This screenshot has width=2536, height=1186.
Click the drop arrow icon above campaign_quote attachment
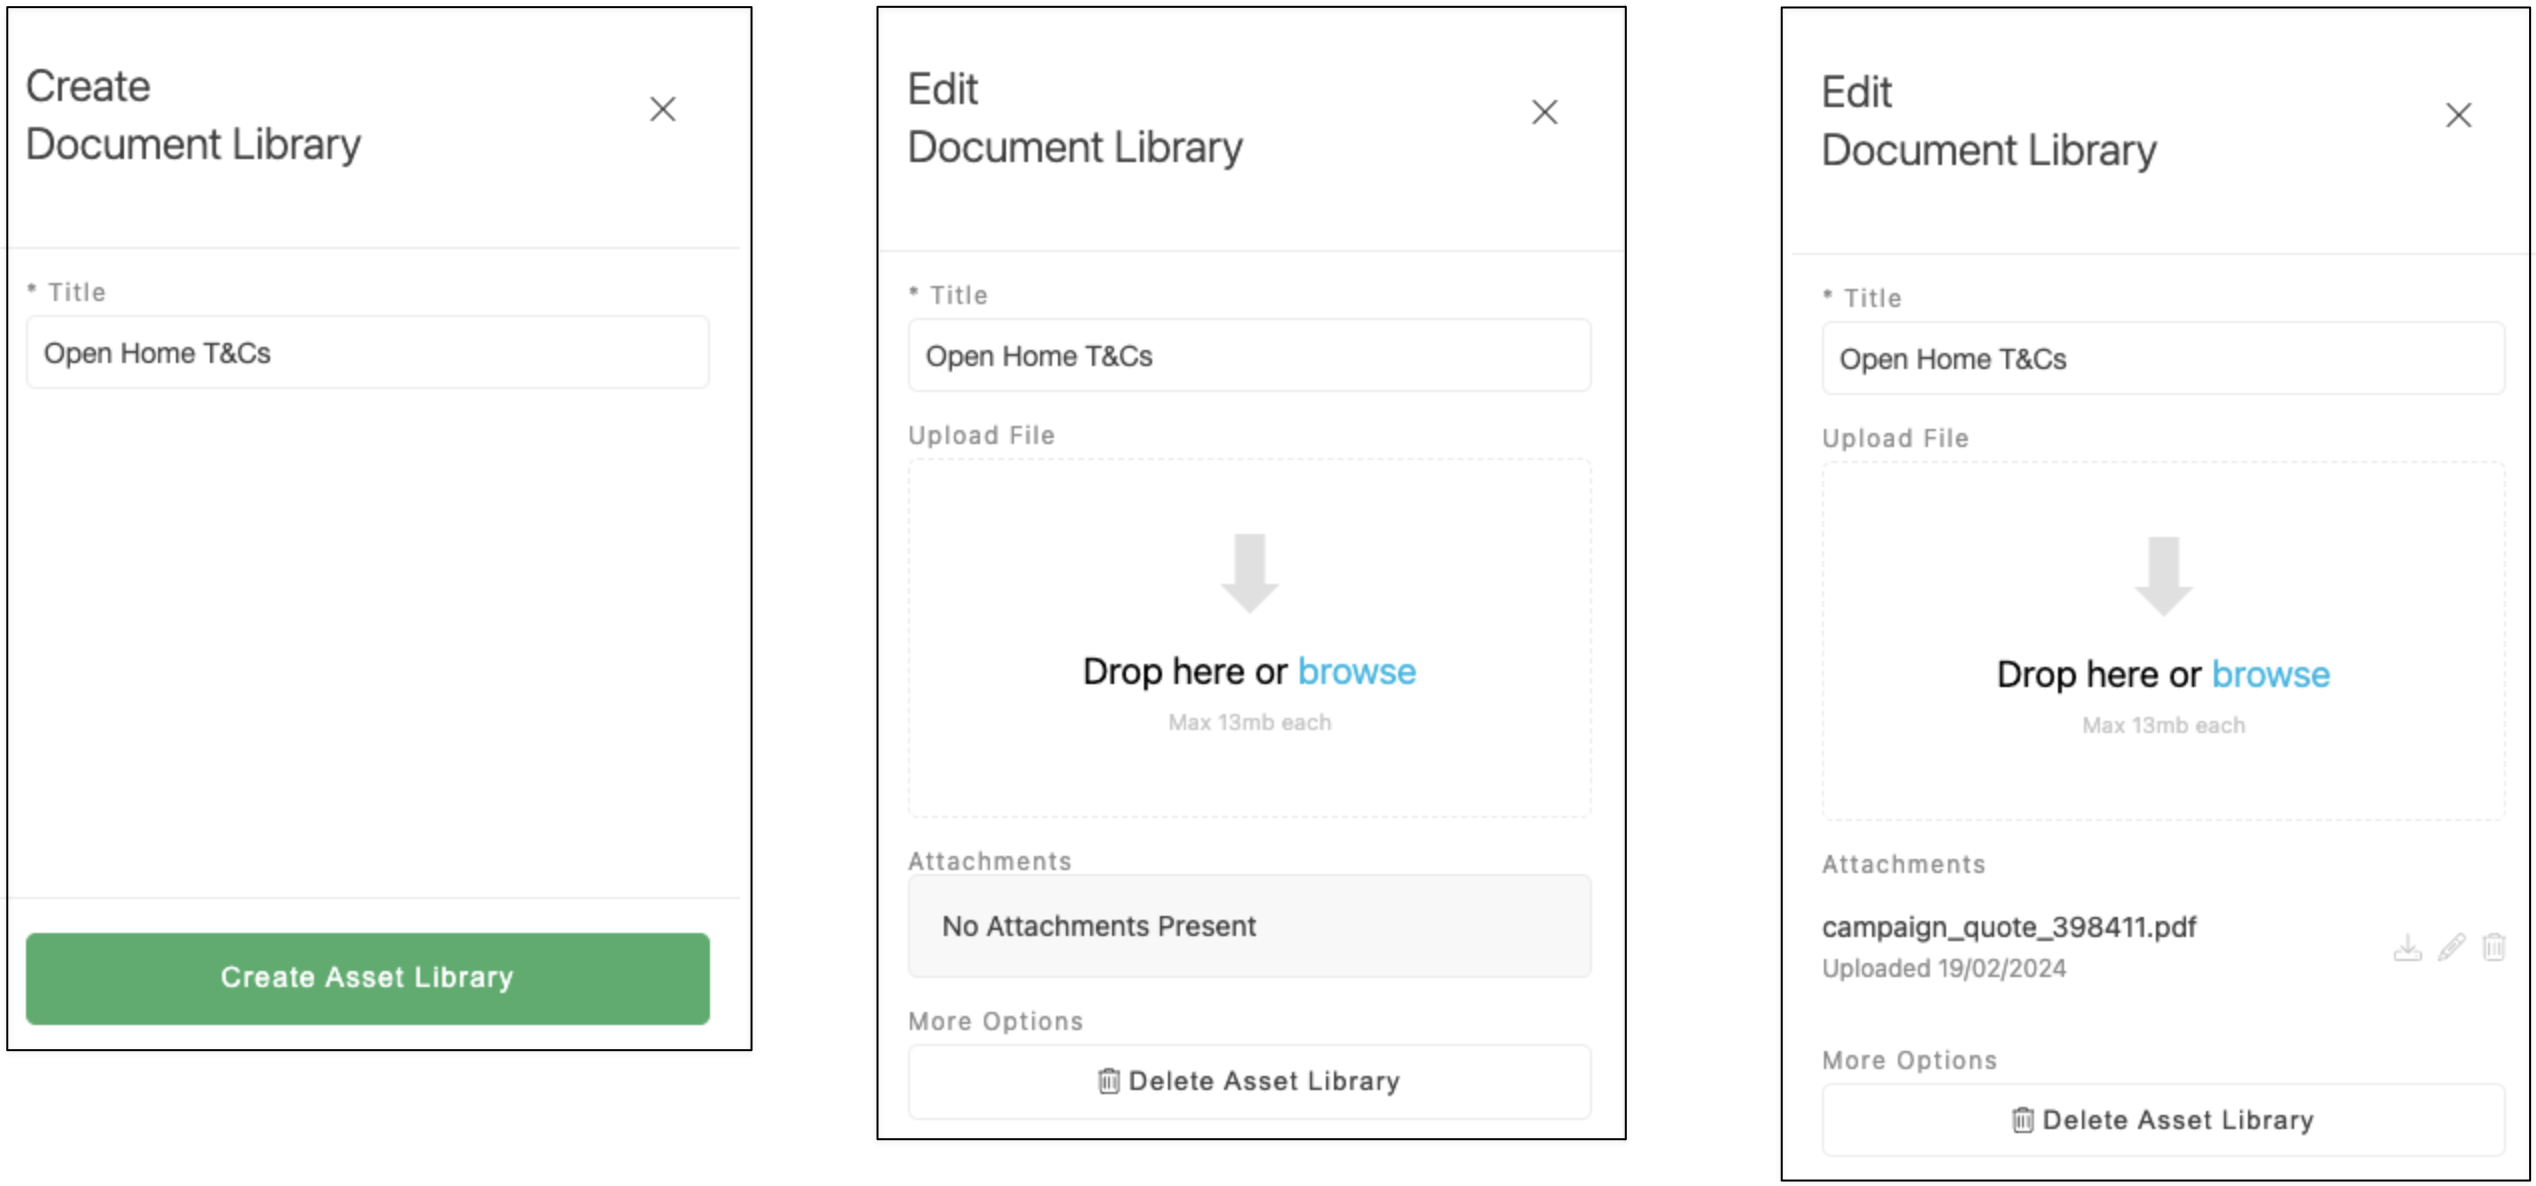tap(2164, 576)
